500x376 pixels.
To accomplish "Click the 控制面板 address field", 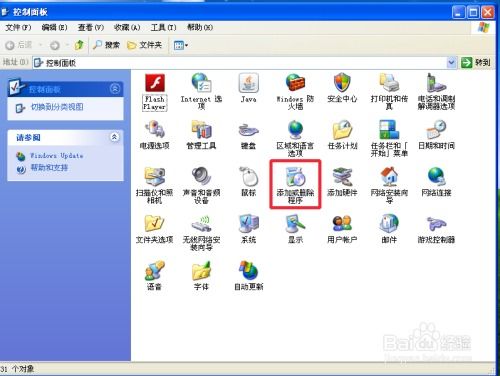I will 240,63.
